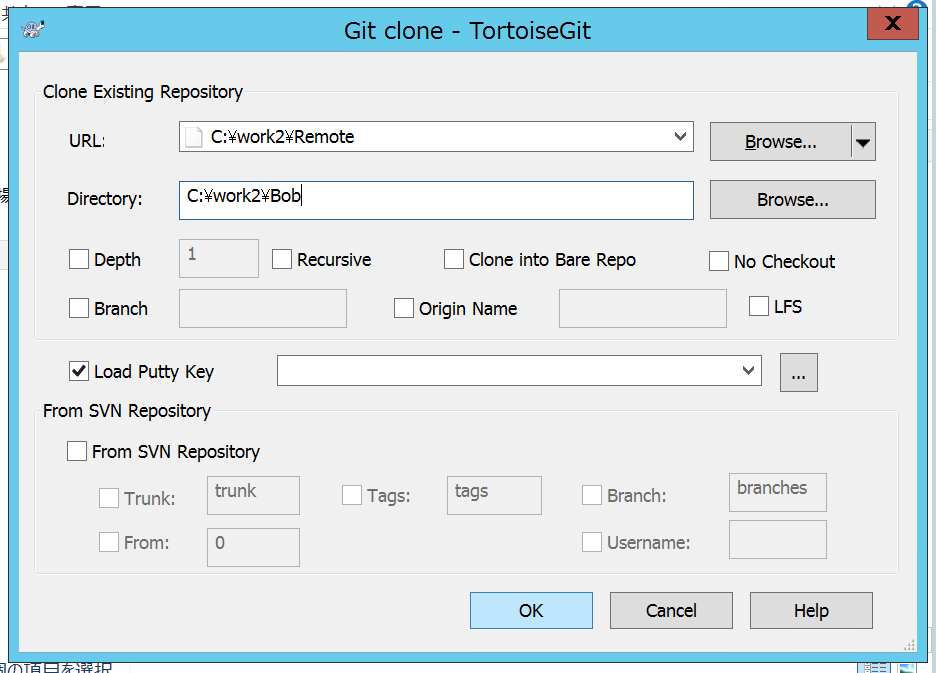Viewport: 936px width, 673px height.
Task: Click the Origin Name input field
Action: coord(643,309)
